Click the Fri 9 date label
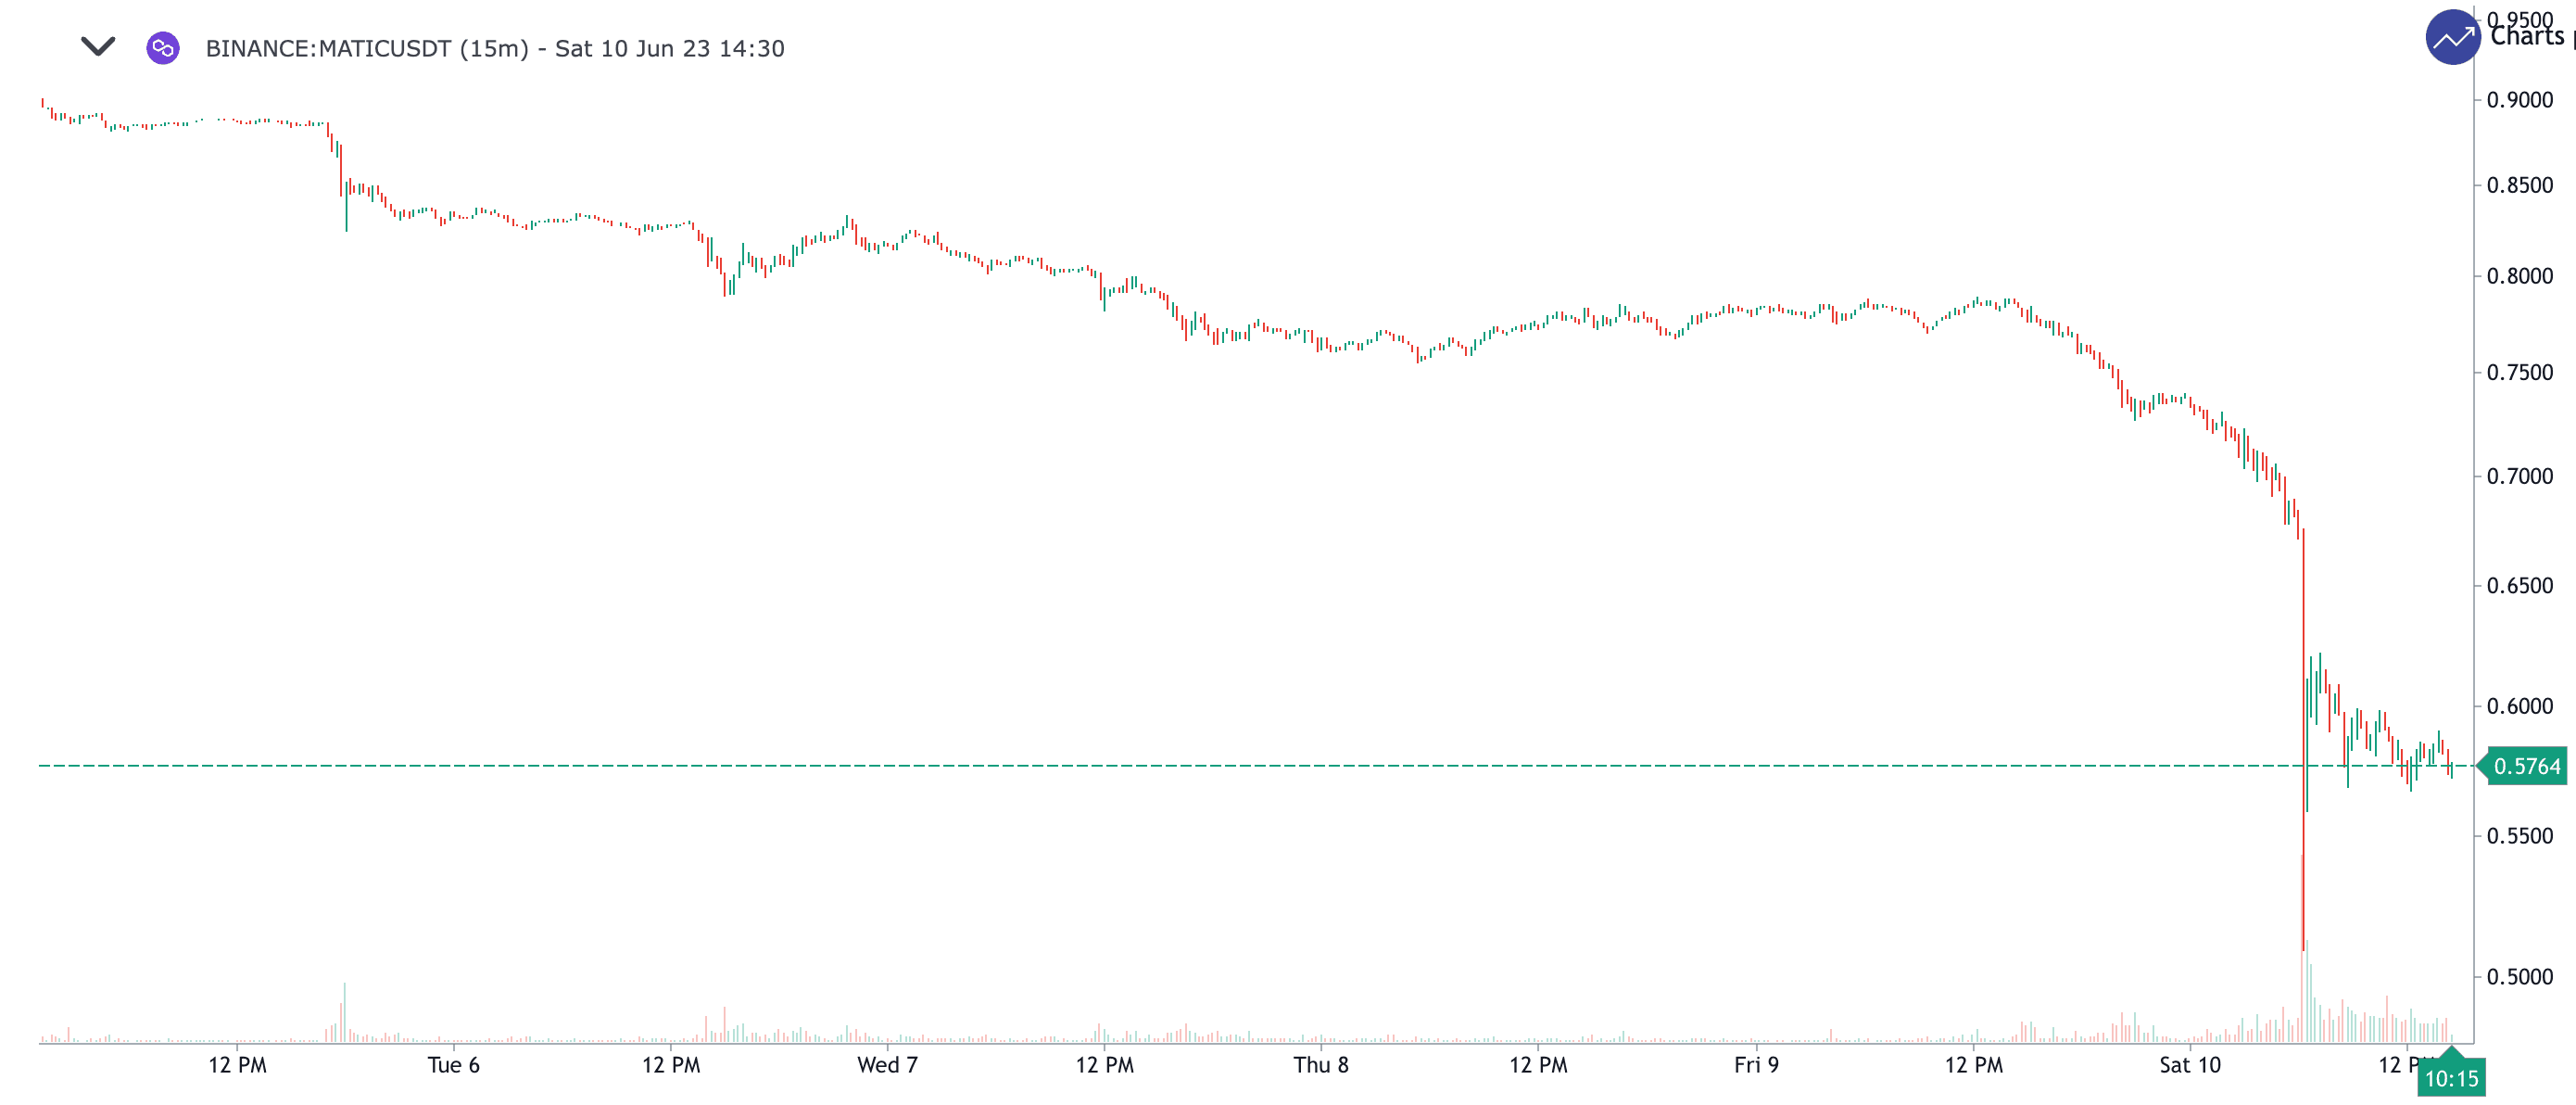 click(x=1756, y=1065)
